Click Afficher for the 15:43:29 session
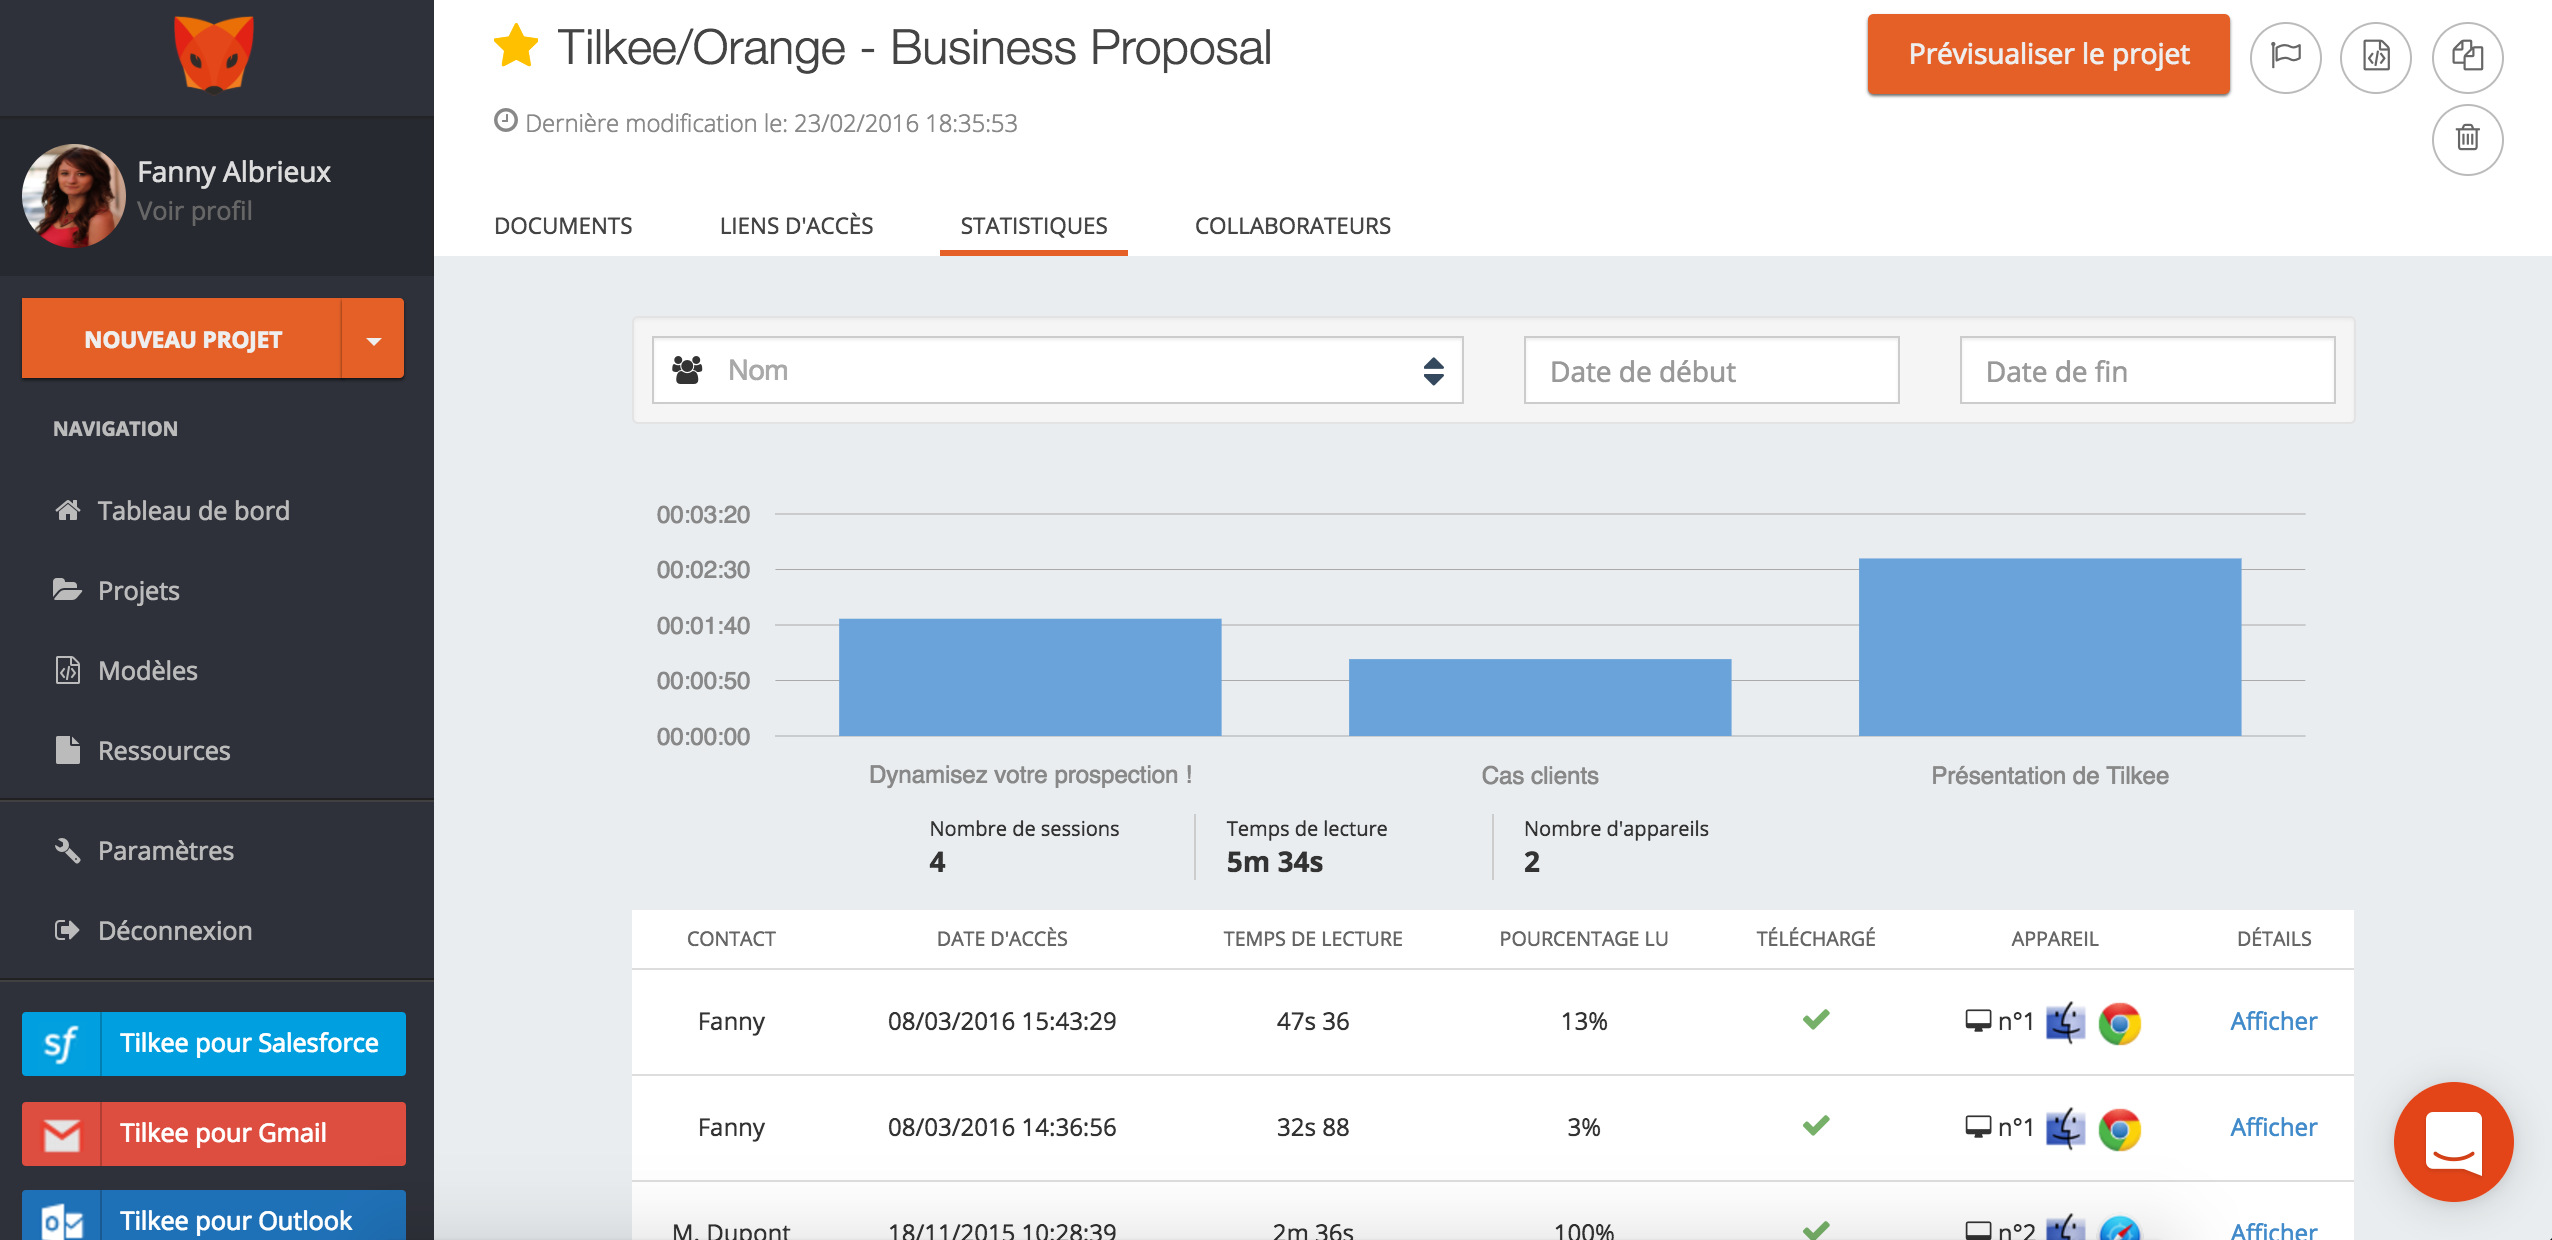The height and width of the screenshot is (1240, 2552). click(2273, 1021)
